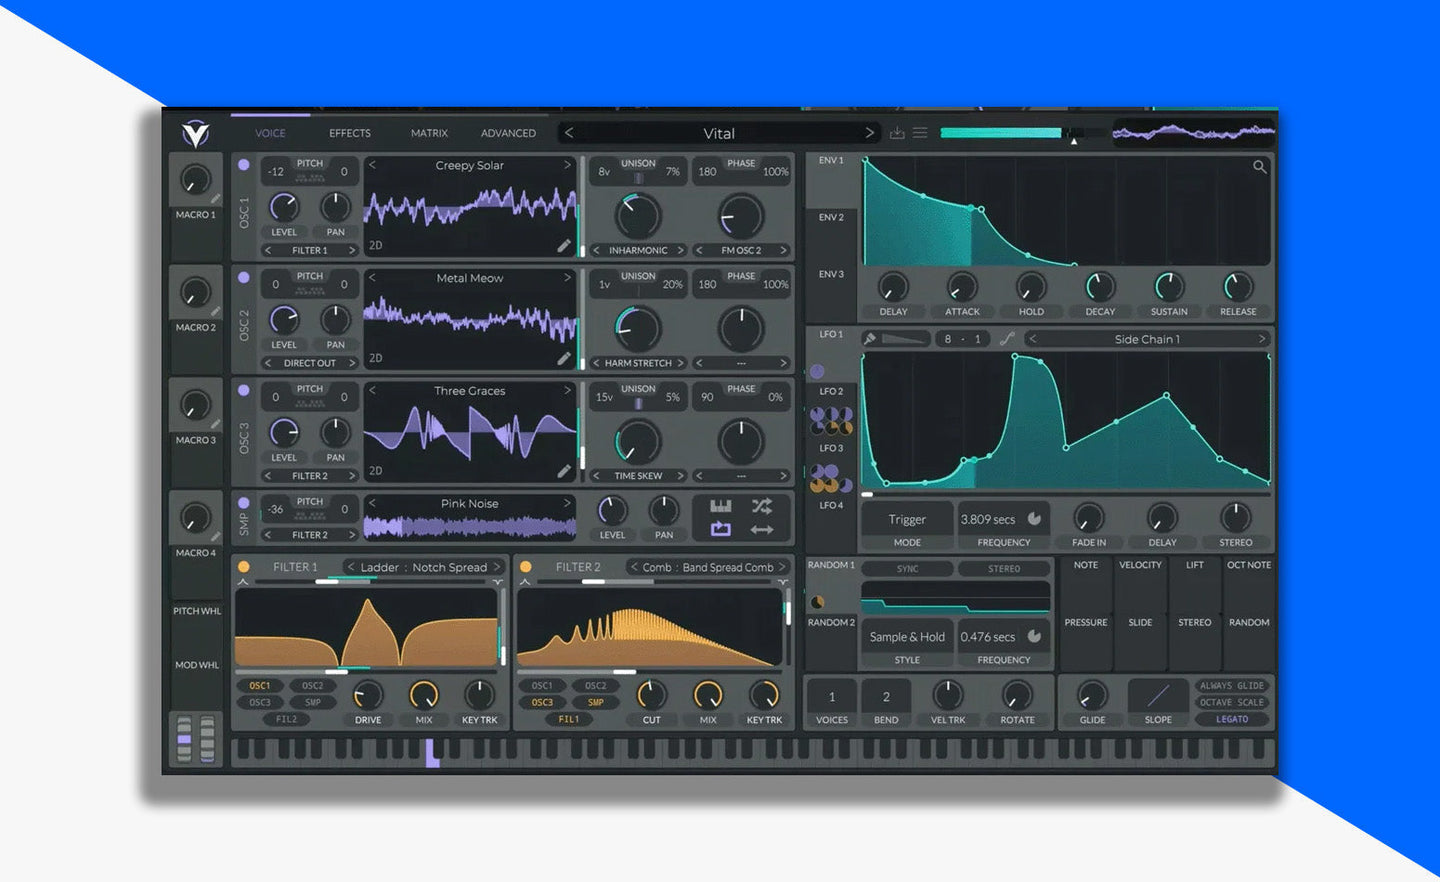Image resolution: width=1440 pixels, height=882 pixels.
Task: Toggle the LFO smooth curve icon
Action: [1007, 339]
